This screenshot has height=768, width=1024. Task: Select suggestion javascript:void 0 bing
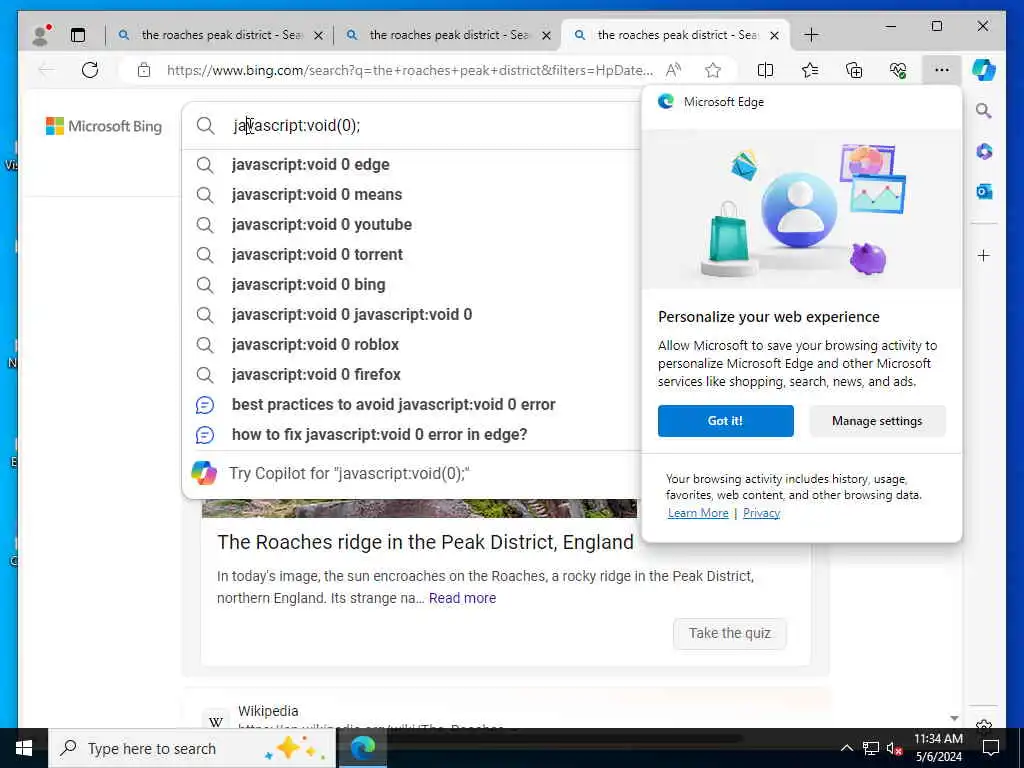(x=411, y=285)
